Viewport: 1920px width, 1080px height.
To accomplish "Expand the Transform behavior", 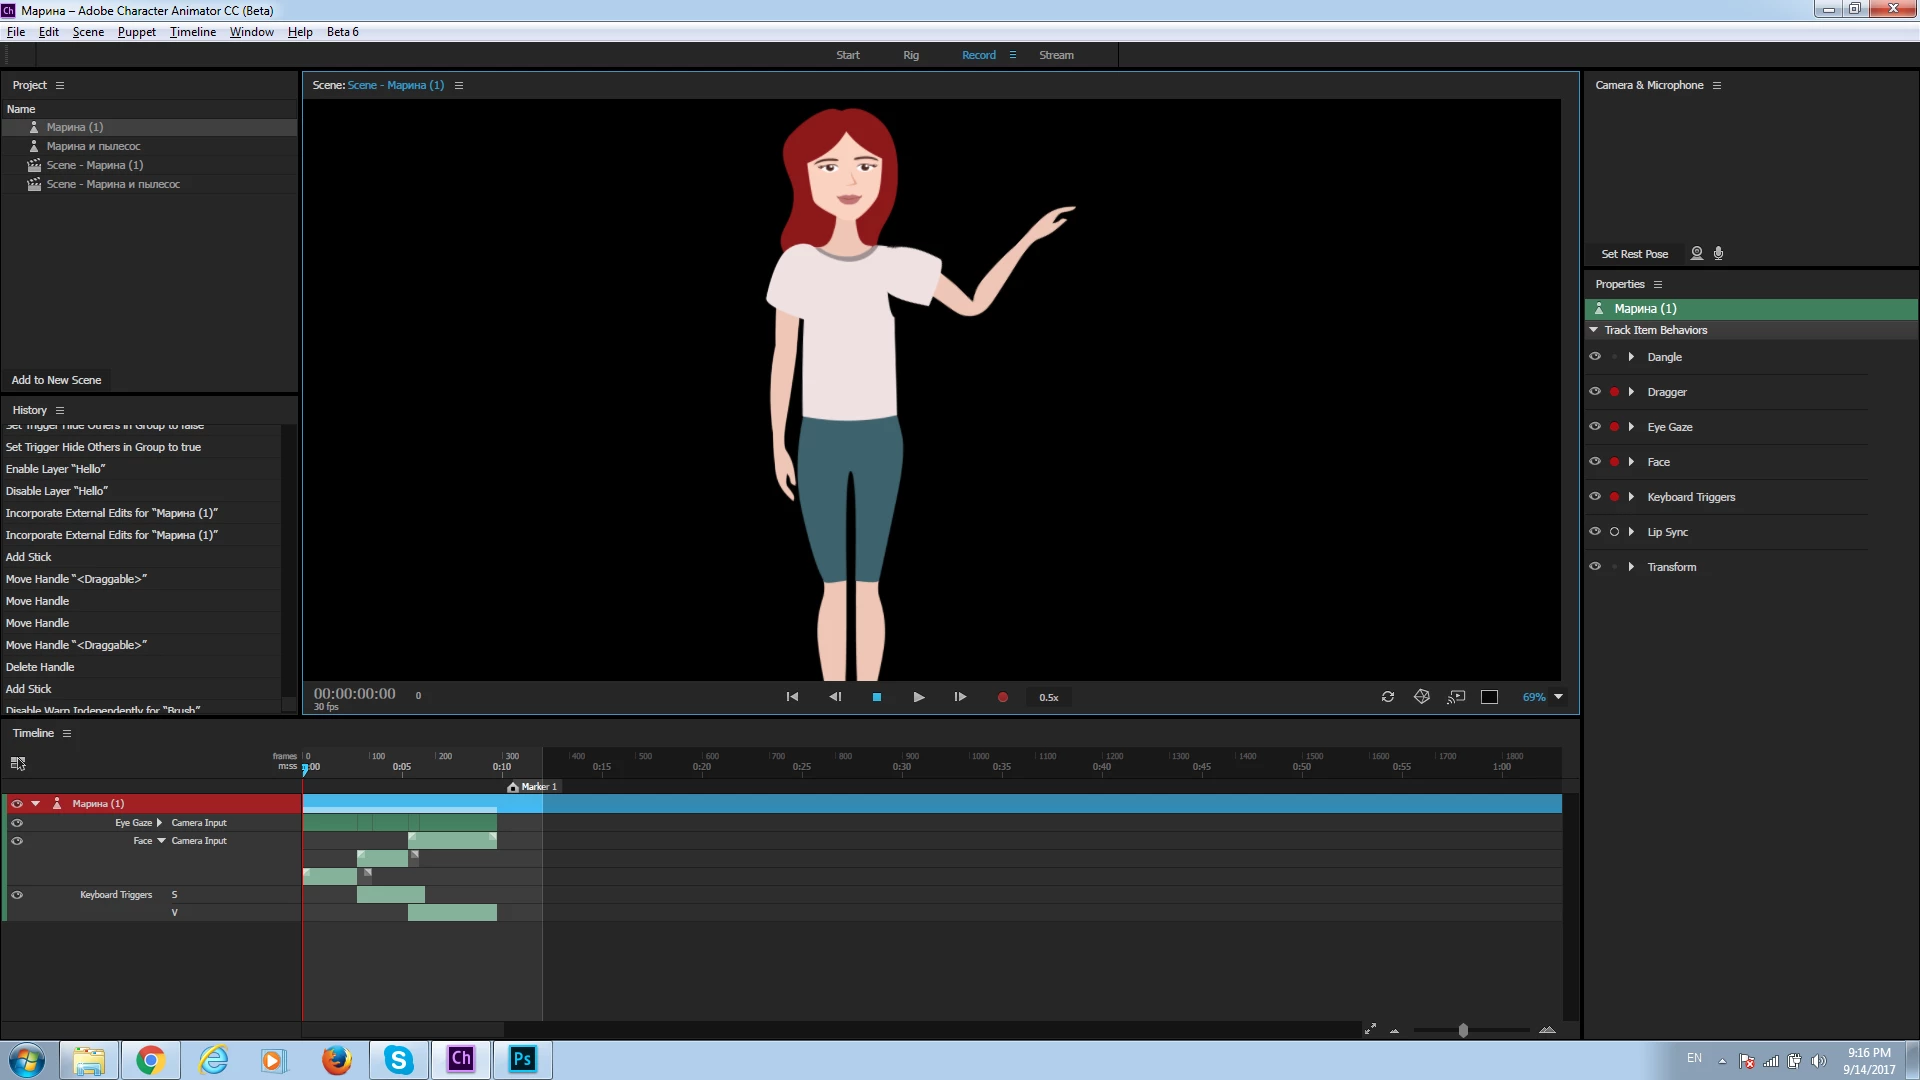I will tap(1631, 567).
